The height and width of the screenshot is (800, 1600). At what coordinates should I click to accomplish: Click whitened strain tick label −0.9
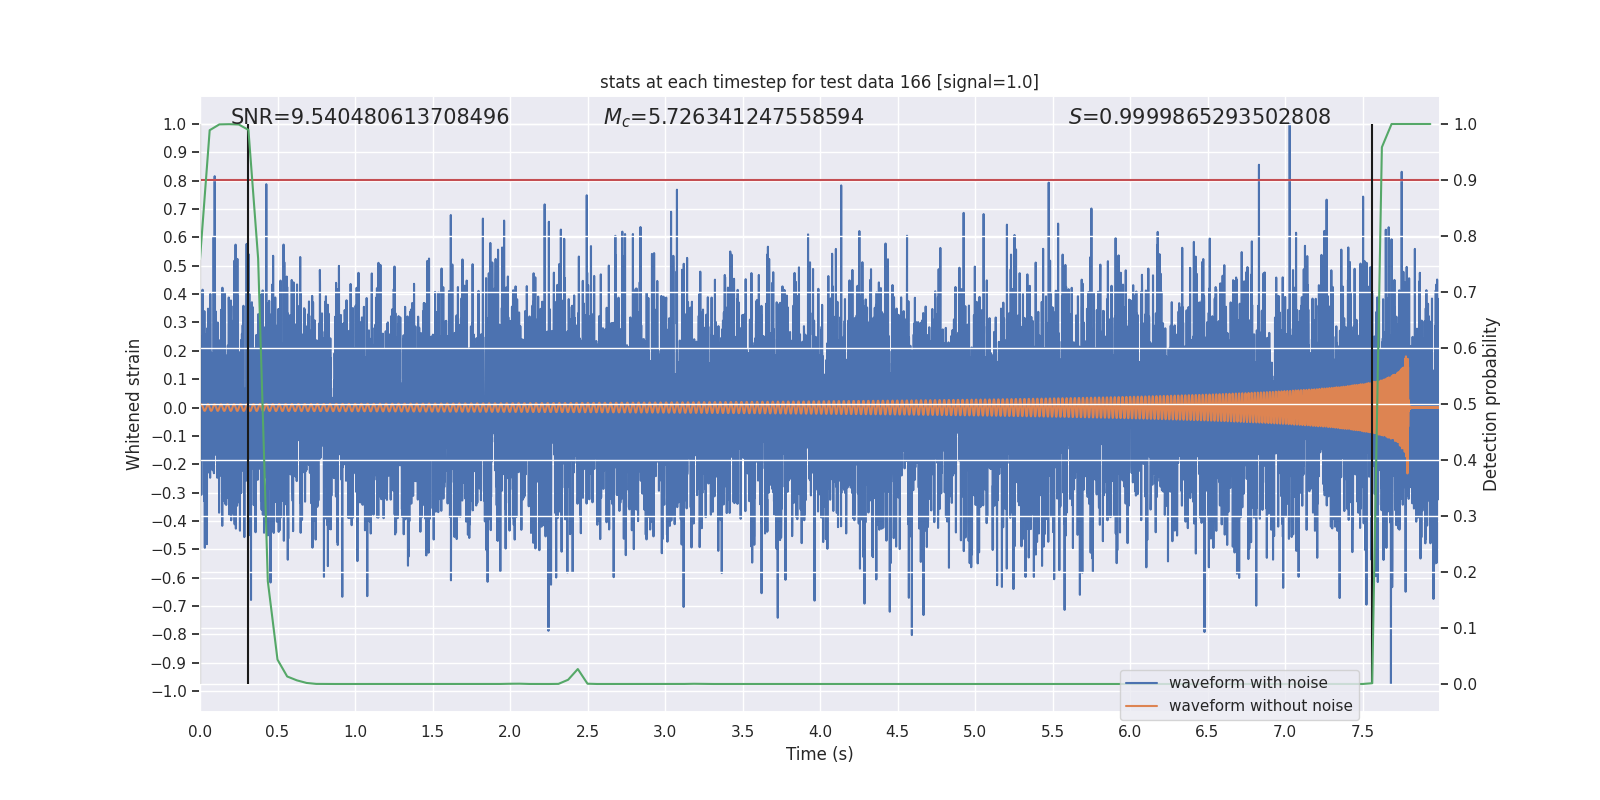pos(169,663)
